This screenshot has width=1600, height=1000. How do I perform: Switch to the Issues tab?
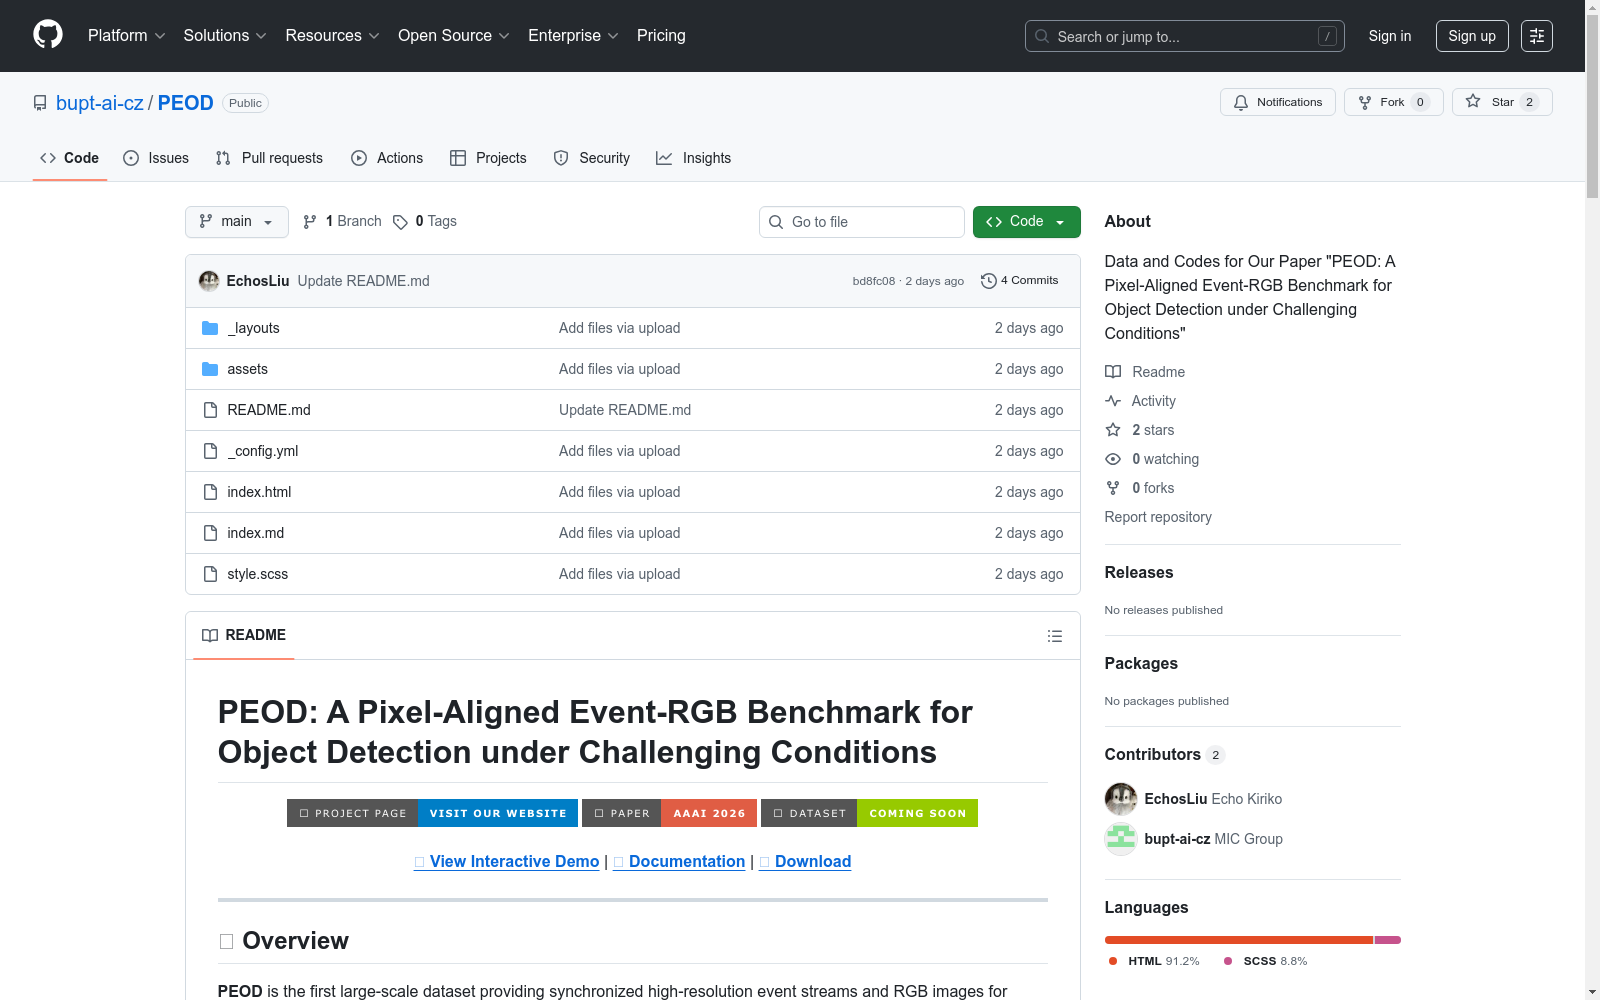pos(156,158)
